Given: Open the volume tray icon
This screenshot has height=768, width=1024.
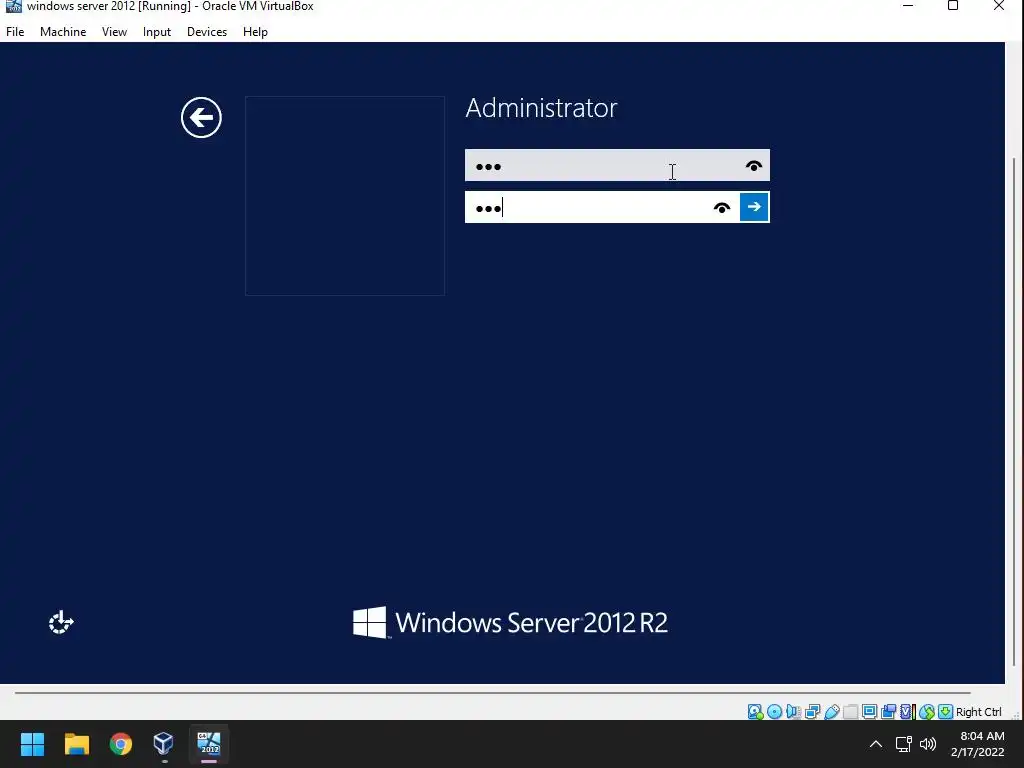Looking at the screenshot, I should (928, 744).
